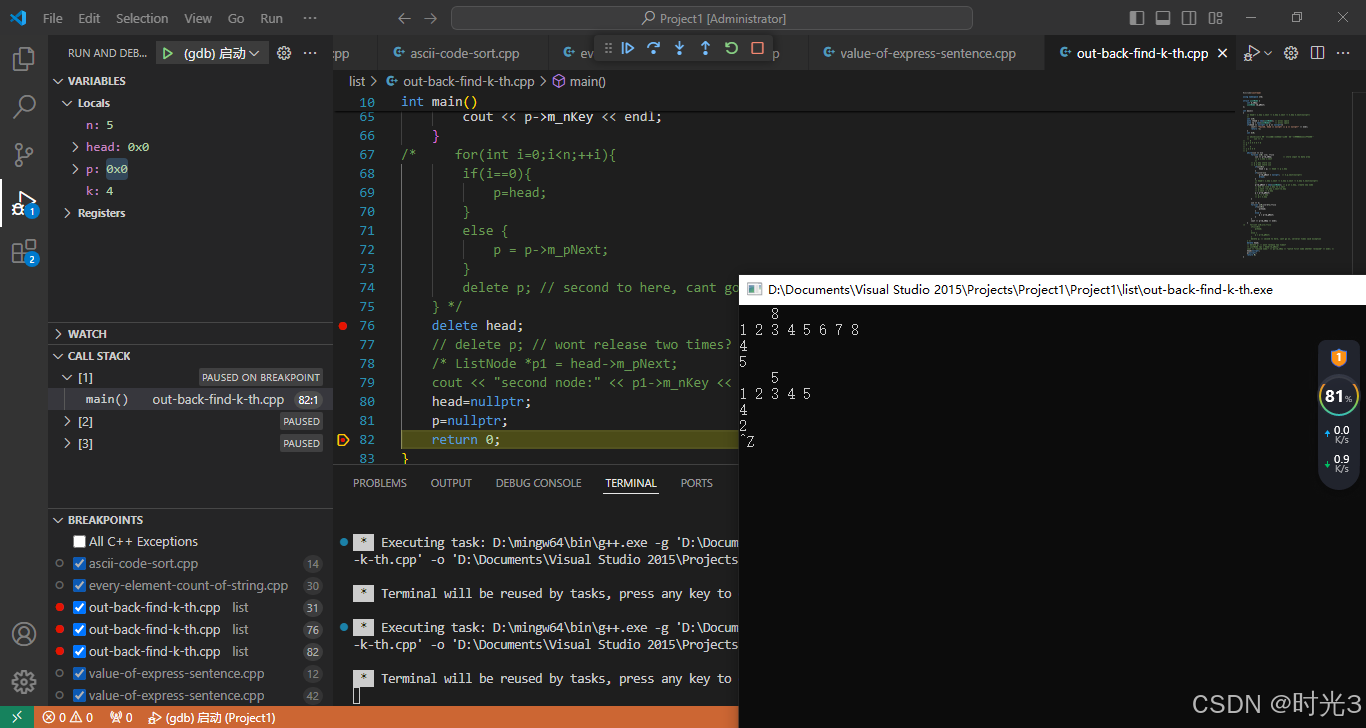Open the File menu
The height and width of the screenshot is (728, 1366).
[x=52, y=18]
